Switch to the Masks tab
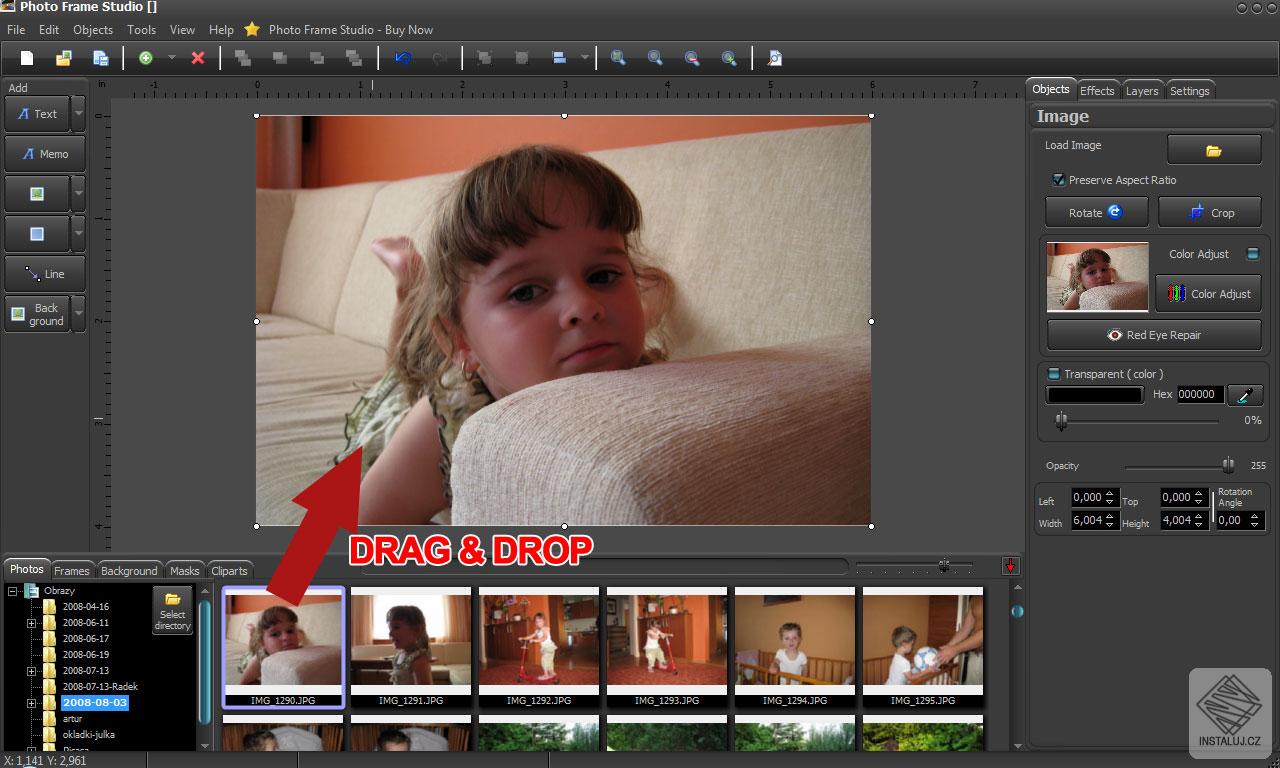 click(x=185, y=570)
